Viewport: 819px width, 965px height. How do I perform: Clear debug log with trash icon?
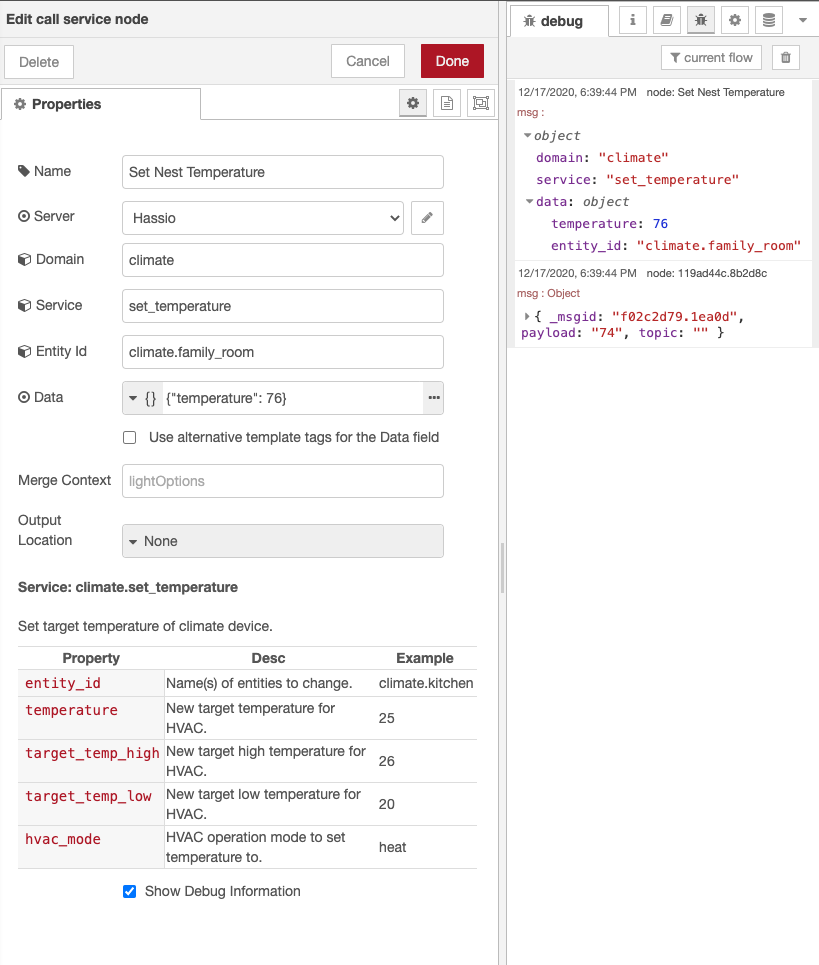tap(786, 58)
